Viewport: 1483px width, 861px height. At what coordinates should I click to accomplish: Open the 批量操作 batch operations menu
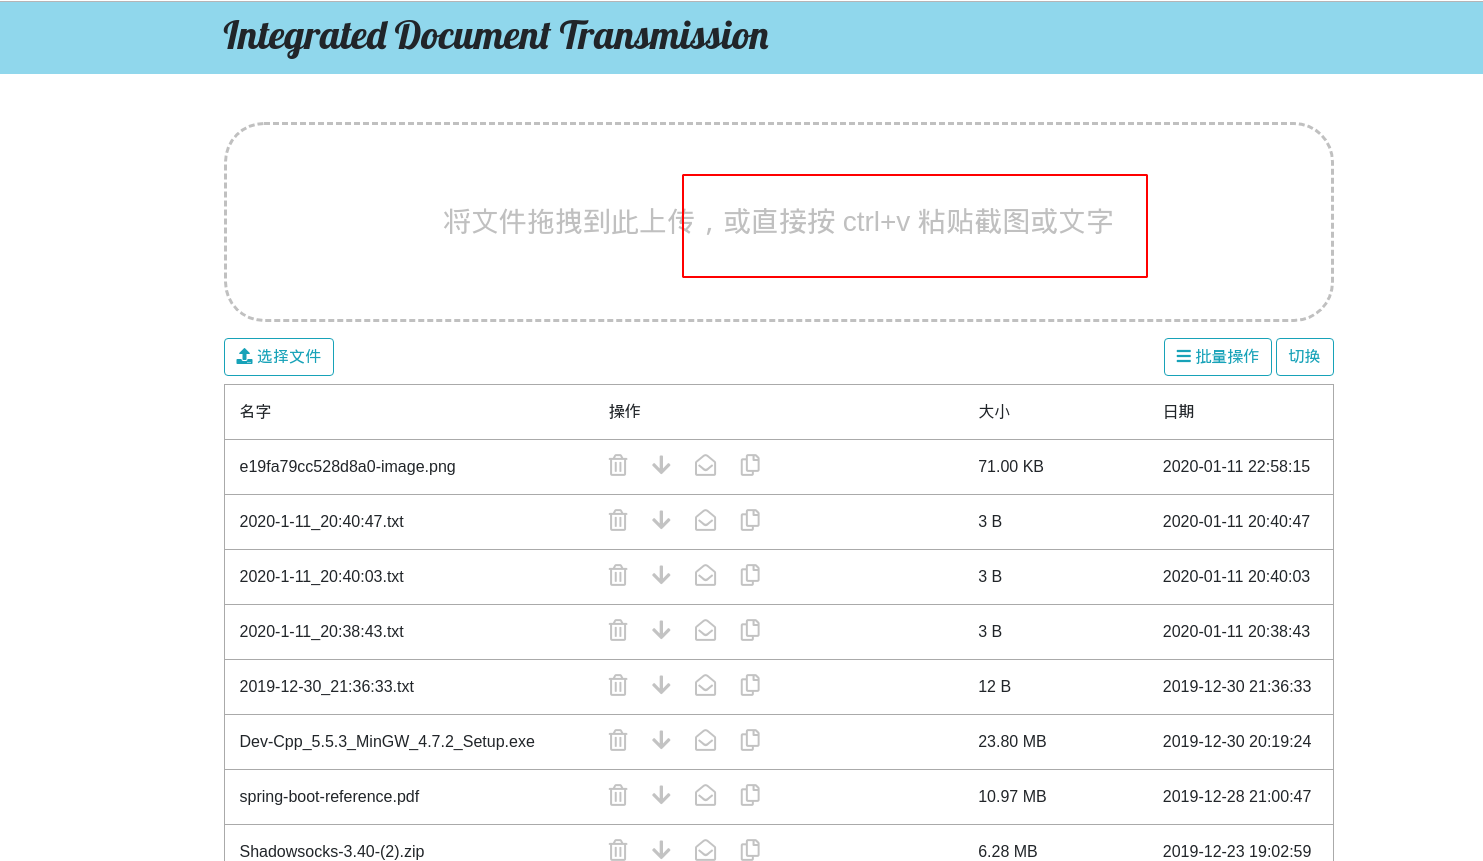(1217, 357)
